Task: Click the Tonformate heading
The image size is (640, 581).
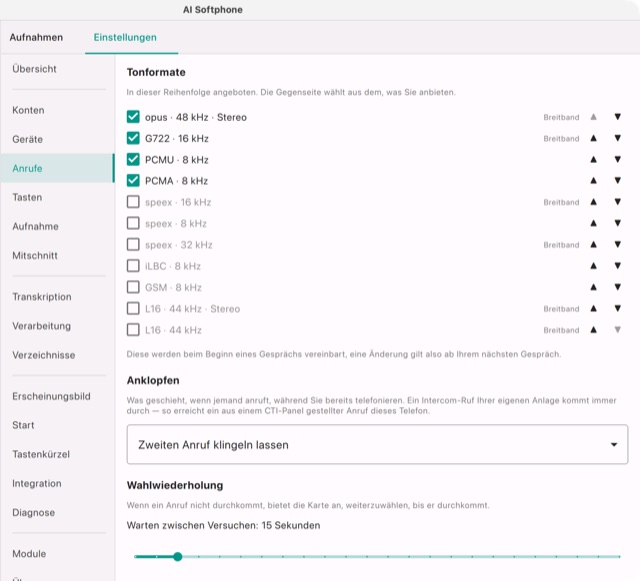Action: tap(156, 72)
